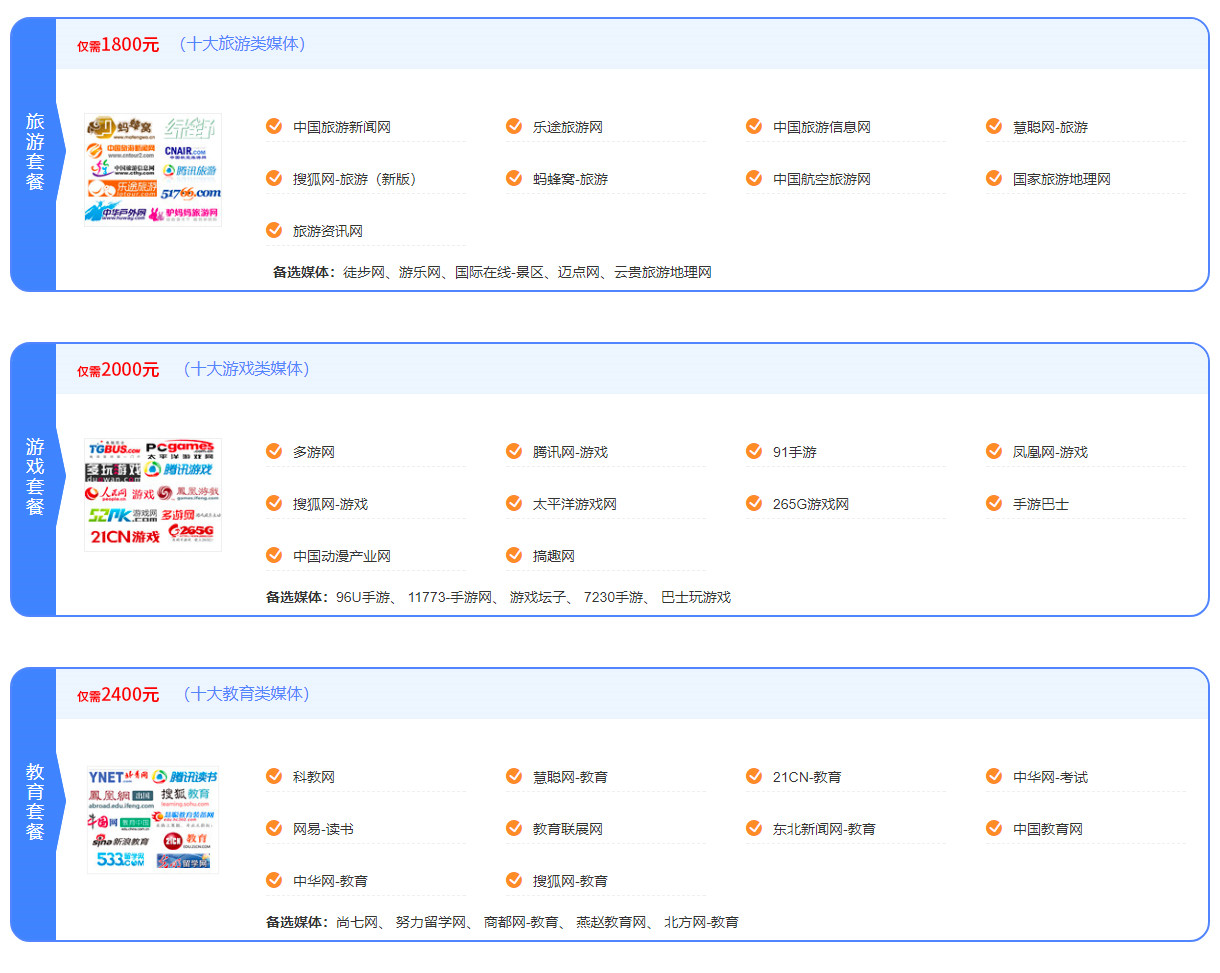Toggle the checkbox for 乐途旅游网
Image resolution: width=1220 pixels, height=973 pixels.
point(514,126)
